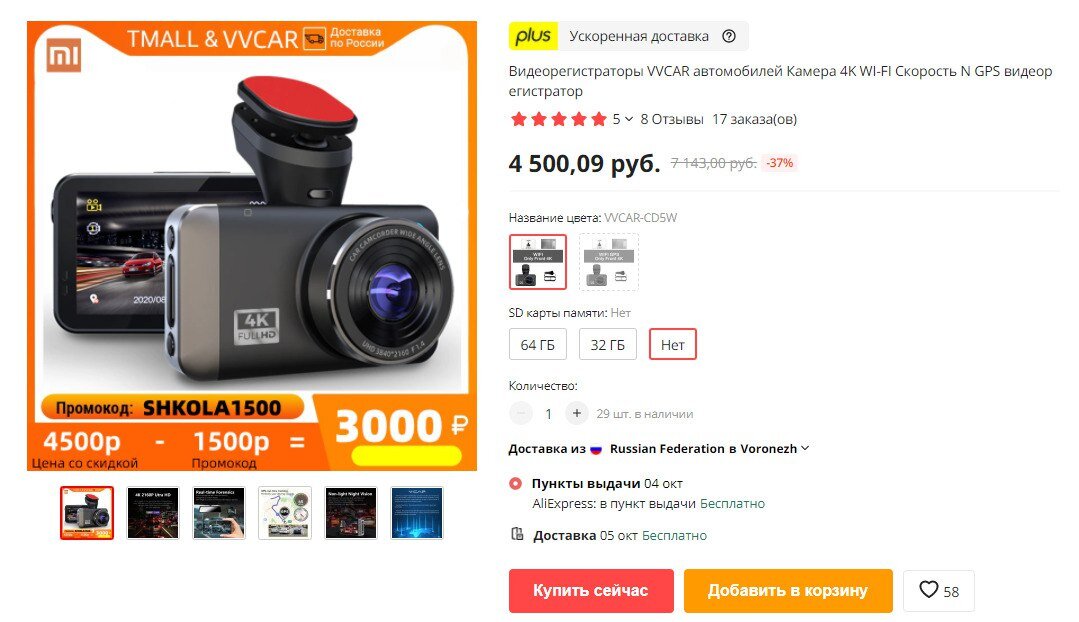Click the delivery document icon
Viewport: 1079px width, 622px height.
click(x=517, y=534)
